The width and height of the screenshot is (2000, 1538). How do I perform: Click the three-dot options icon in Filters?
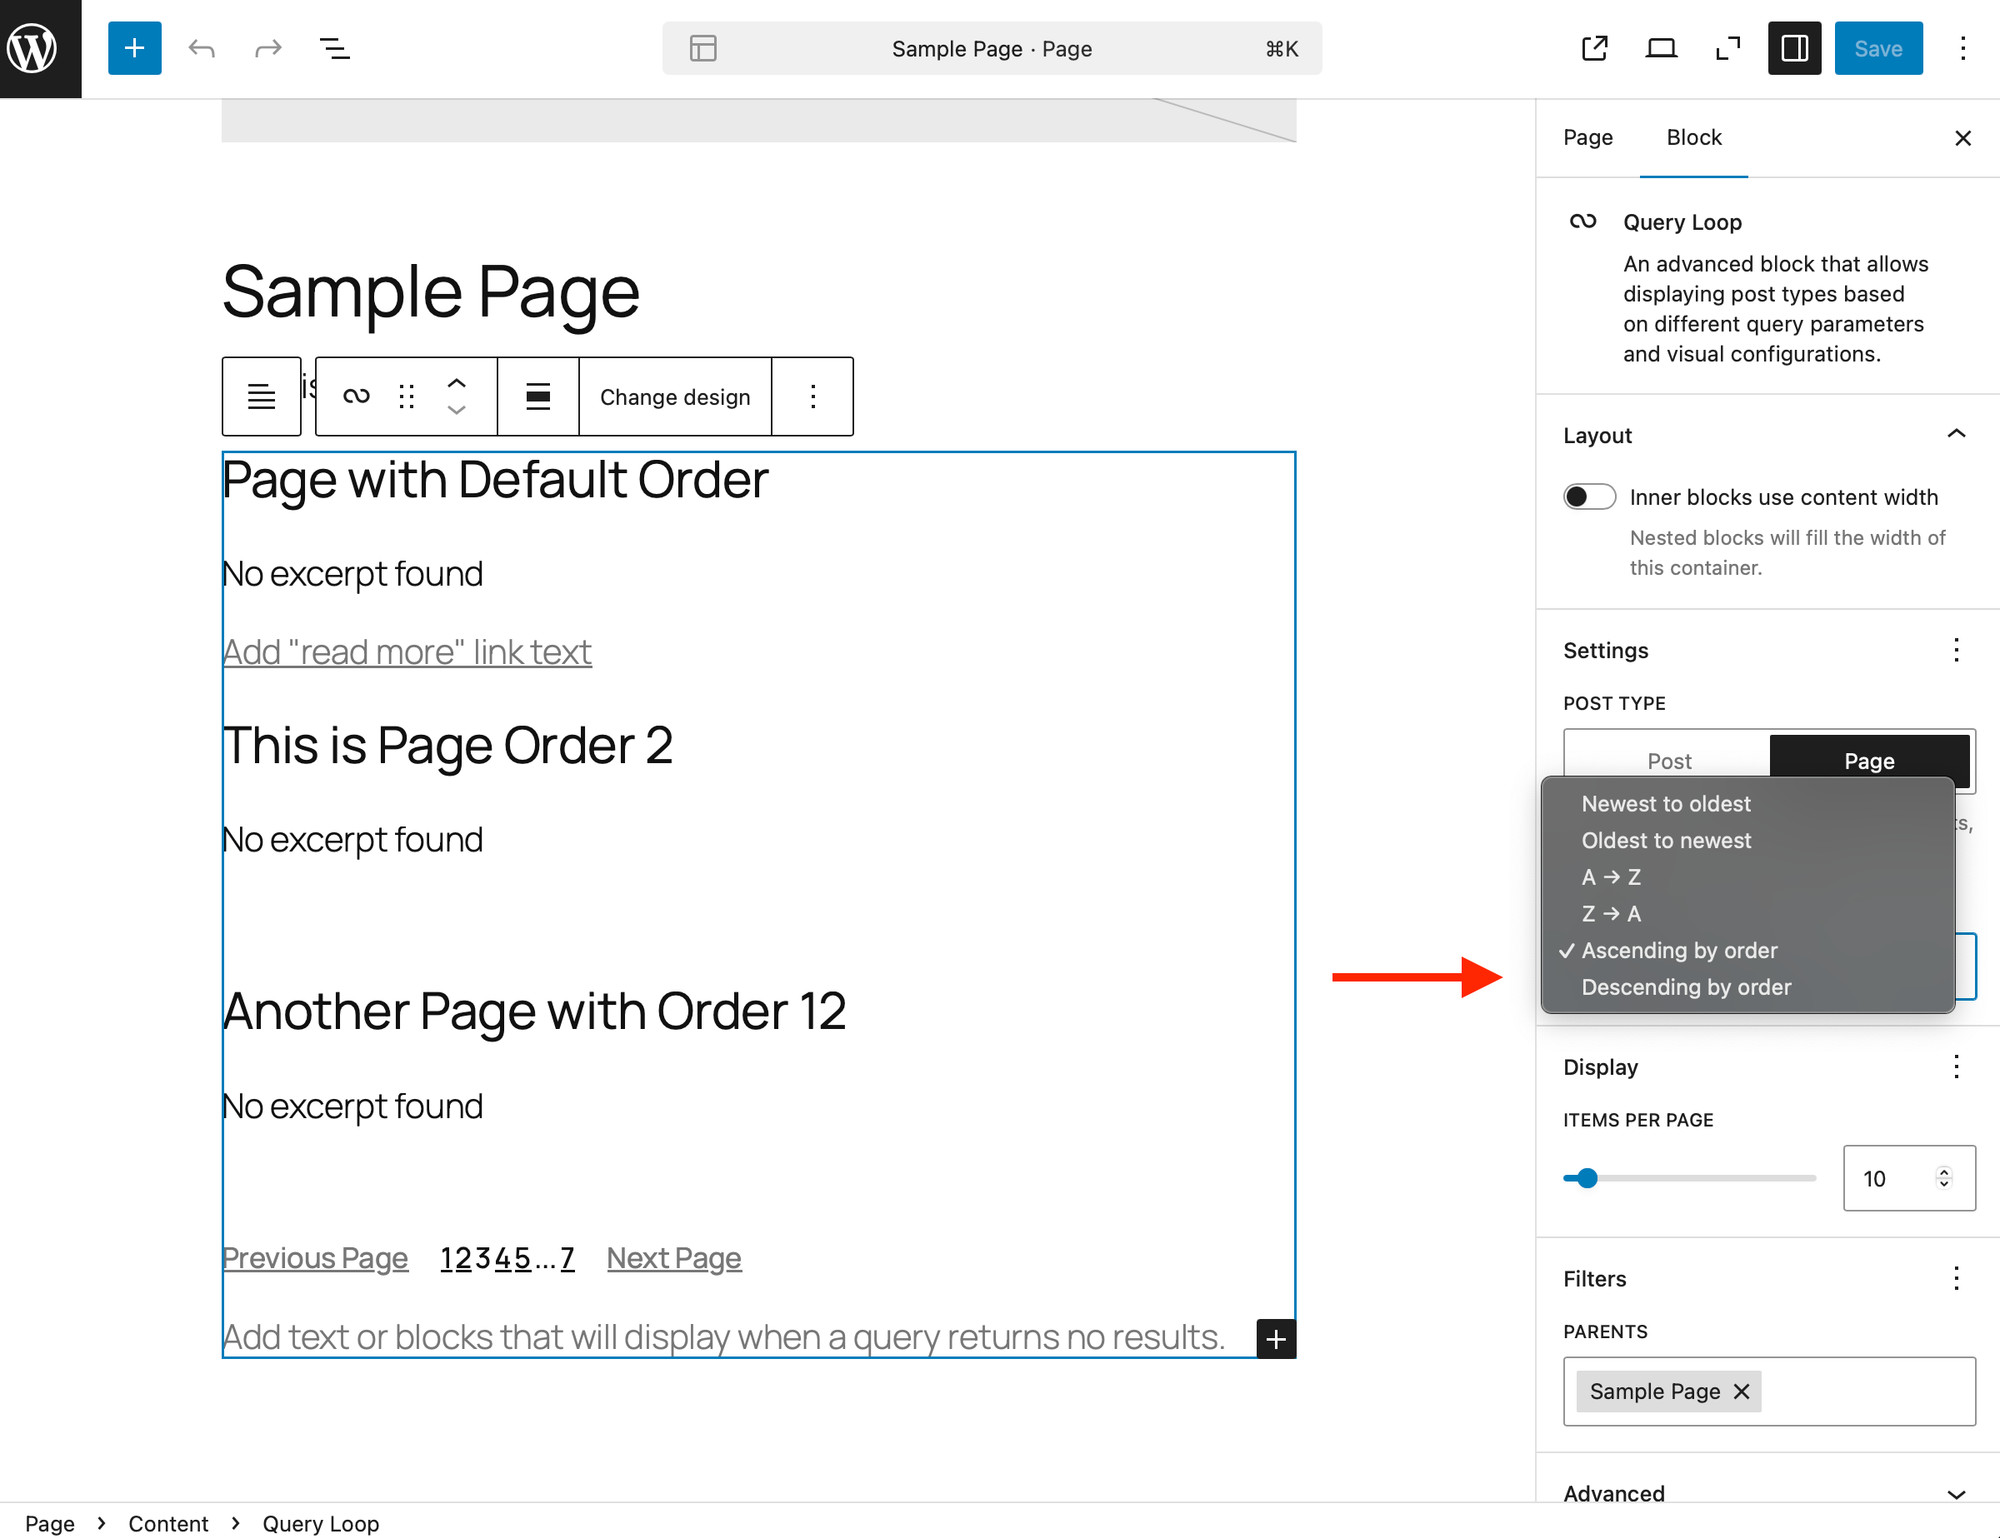point(1956,1278)
